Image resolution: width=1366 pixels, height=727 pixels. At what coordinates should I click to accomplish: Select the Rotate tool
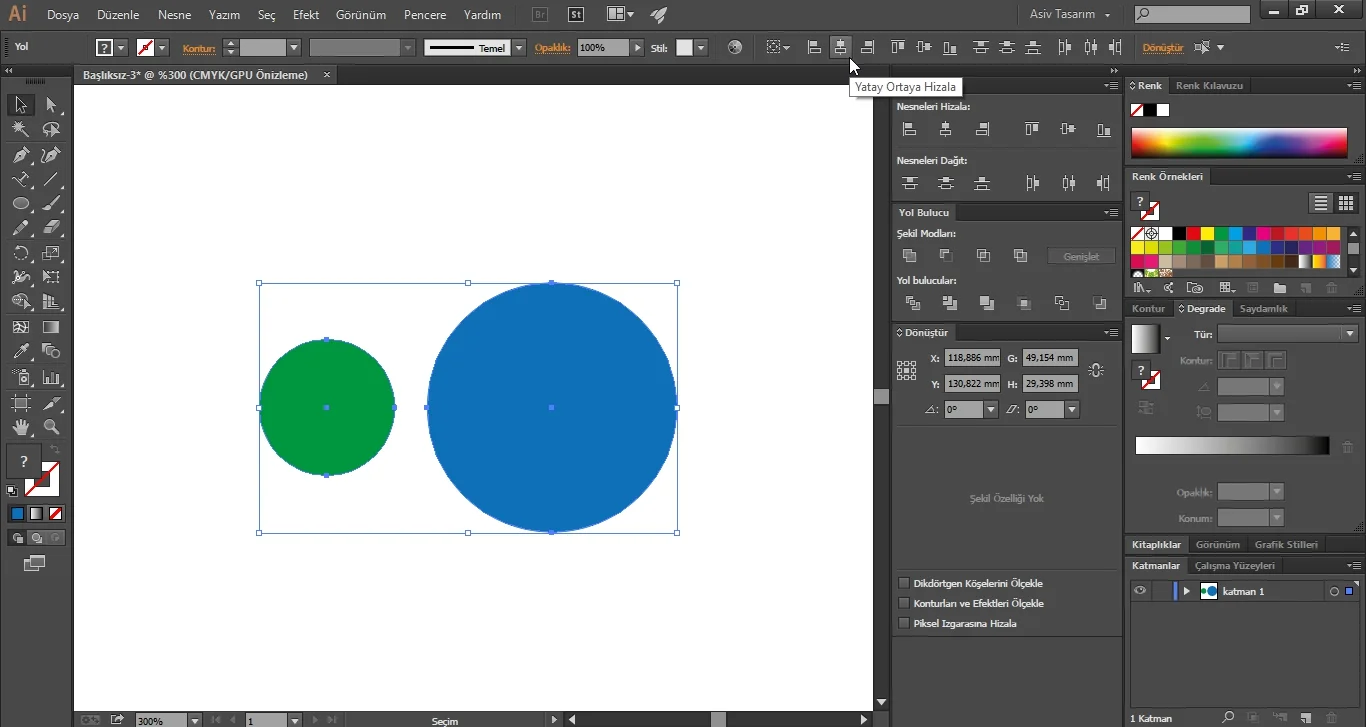point(20,253)
